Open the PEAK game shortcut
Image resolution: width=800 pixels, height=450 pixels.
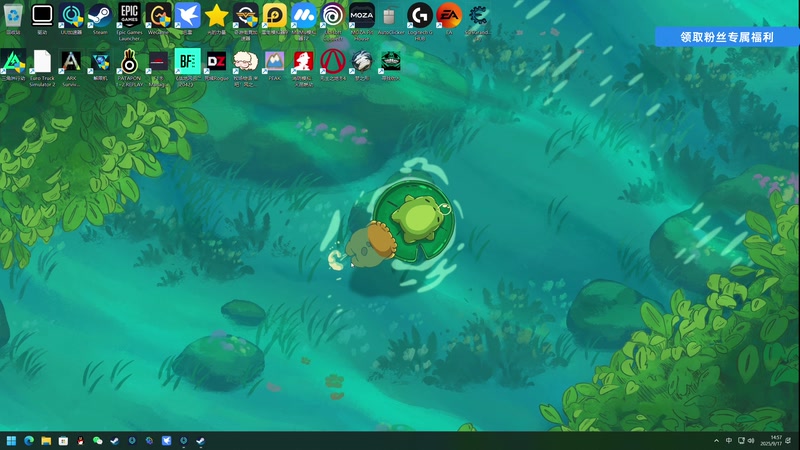click(x=274, y=65)
